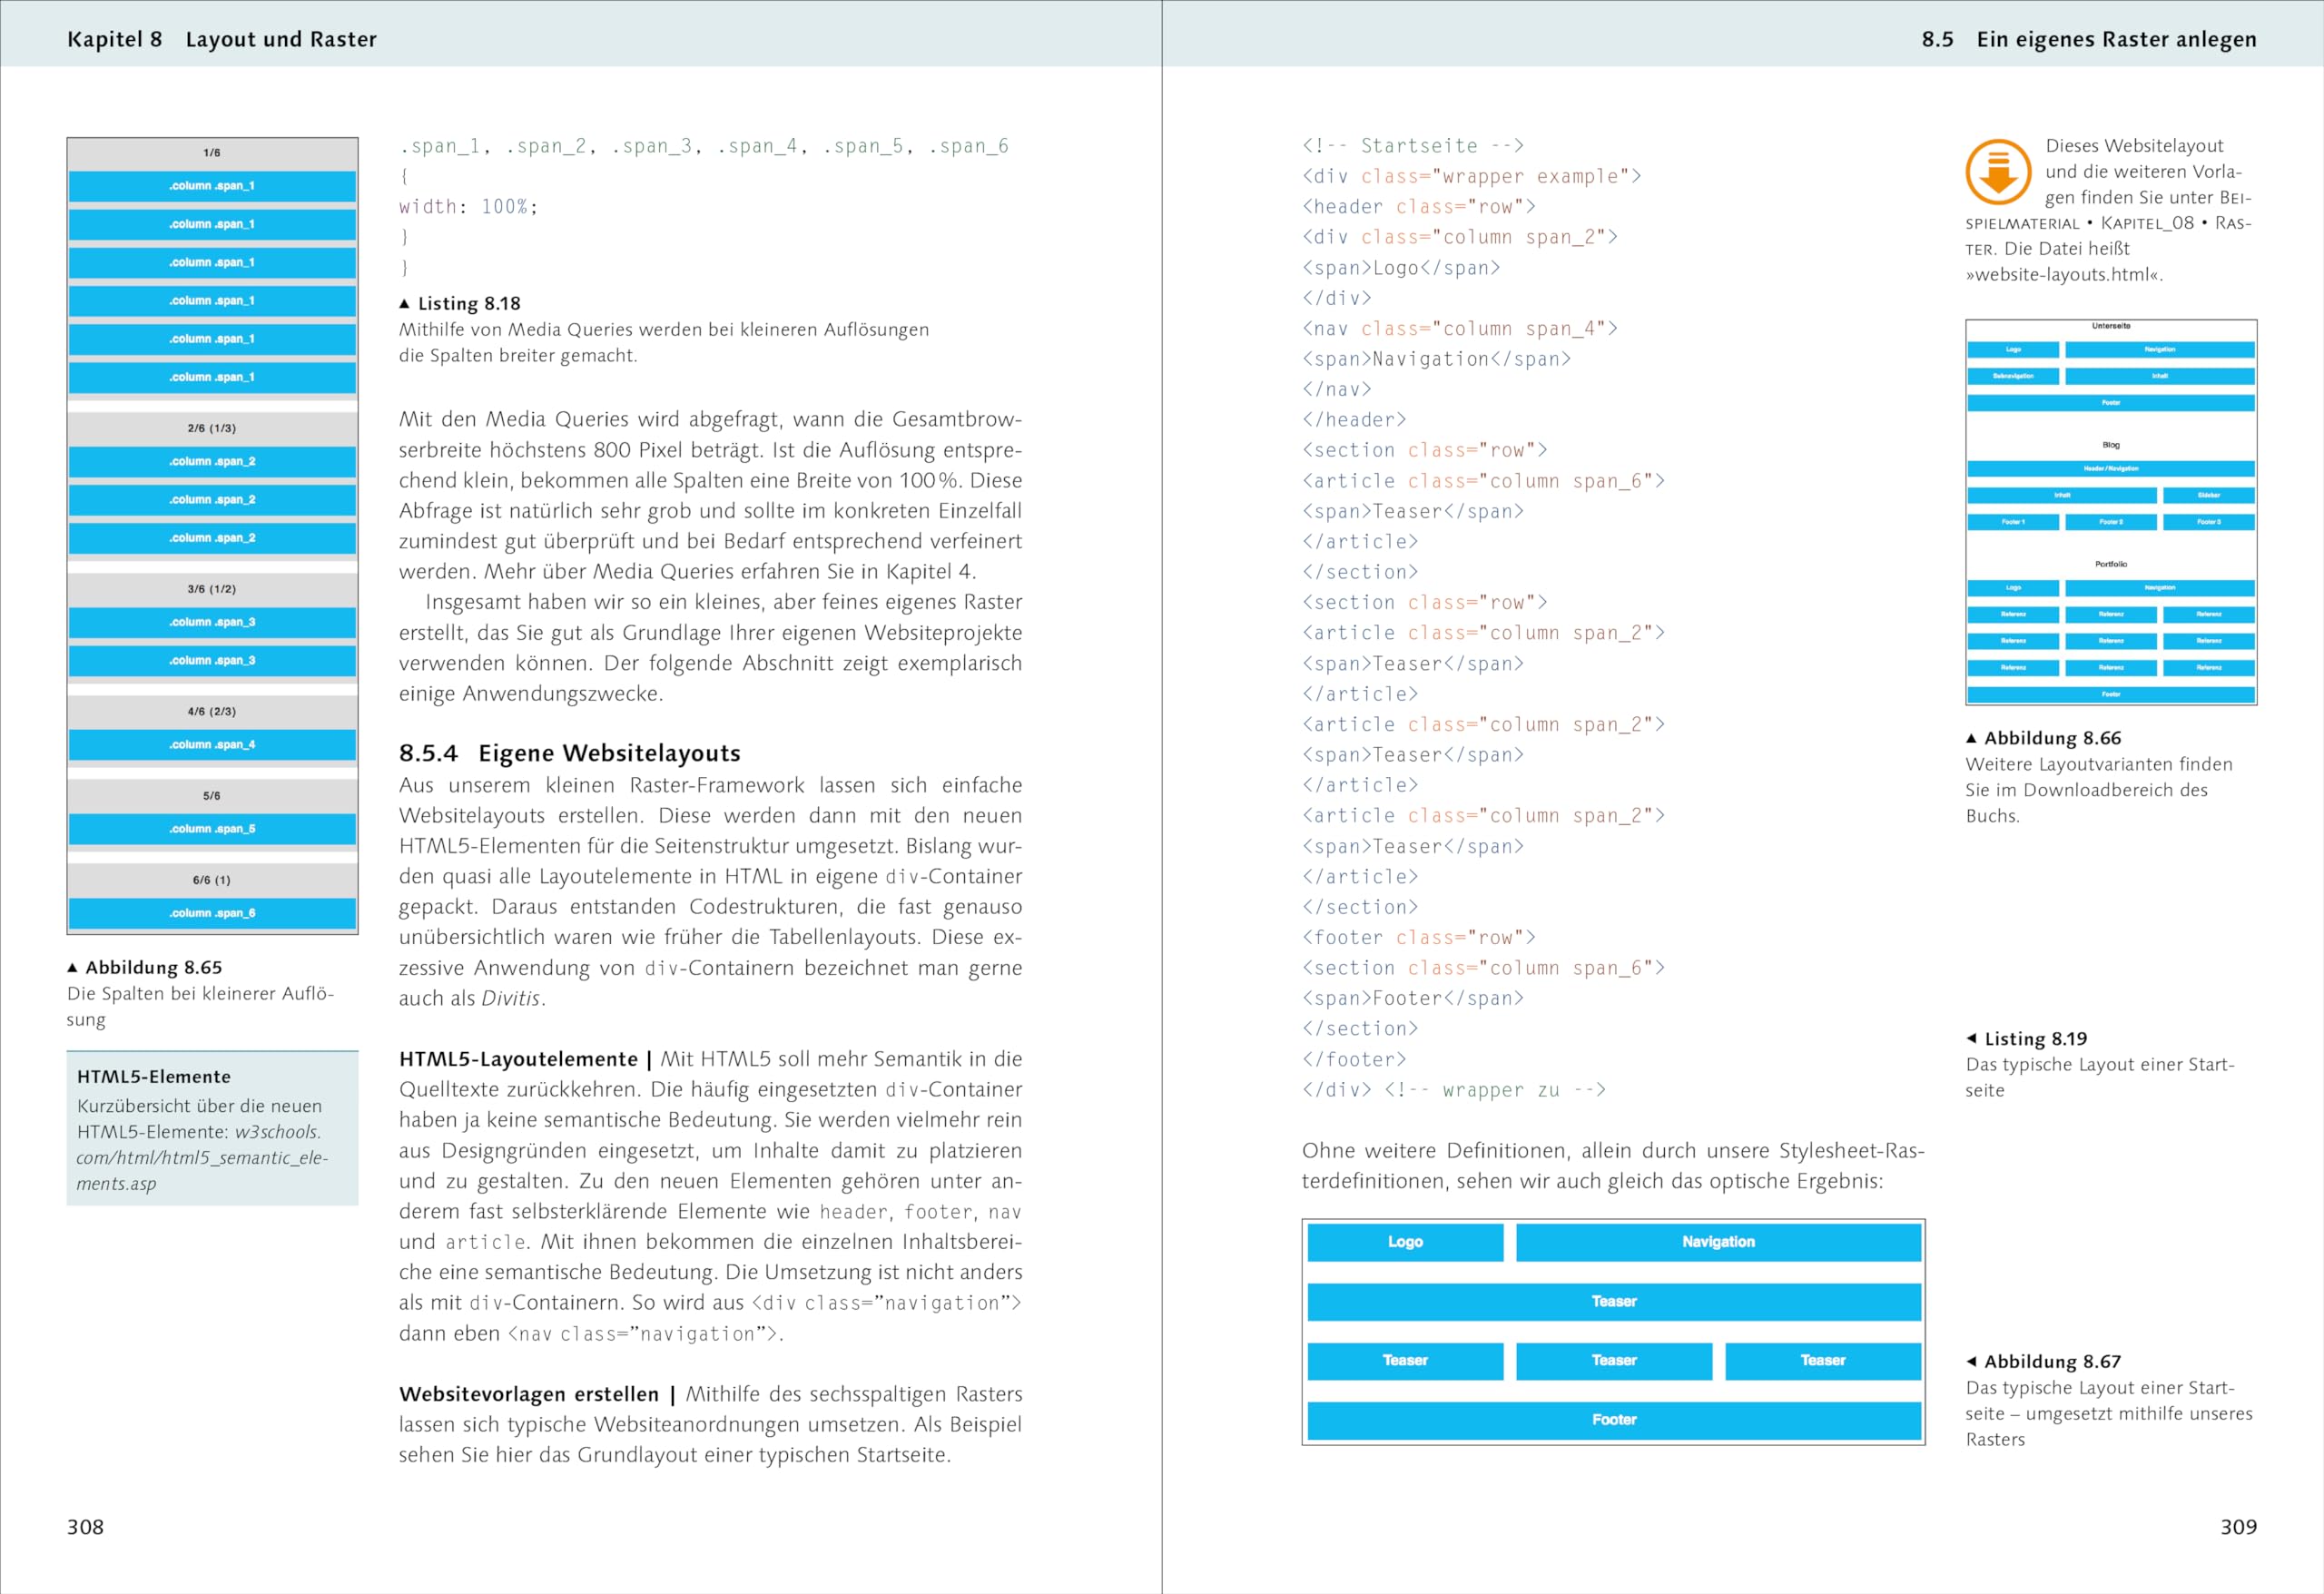Click the '.column .span_6' bar
The width and height of the screenshot is (2324, 1594).
tap(212, 913)
